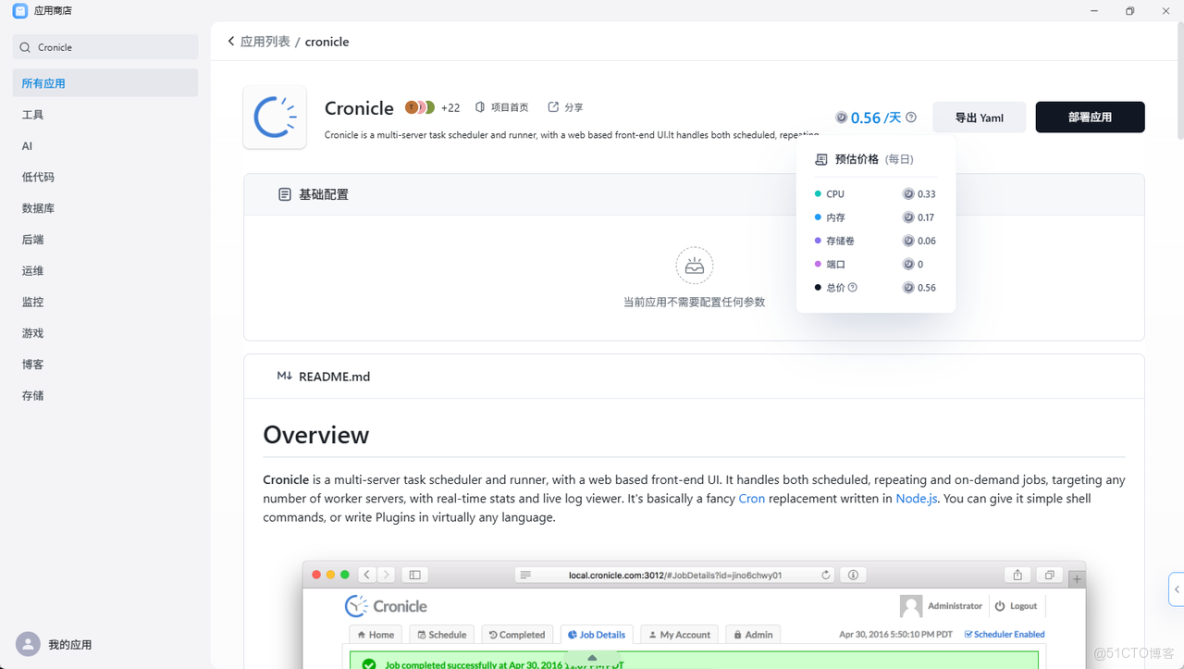1184x669 pixels.
Task: Enable Scheduler Enabled in the Cronicle screenshot
Action: pyautogui.click(x=1004, y=634)
